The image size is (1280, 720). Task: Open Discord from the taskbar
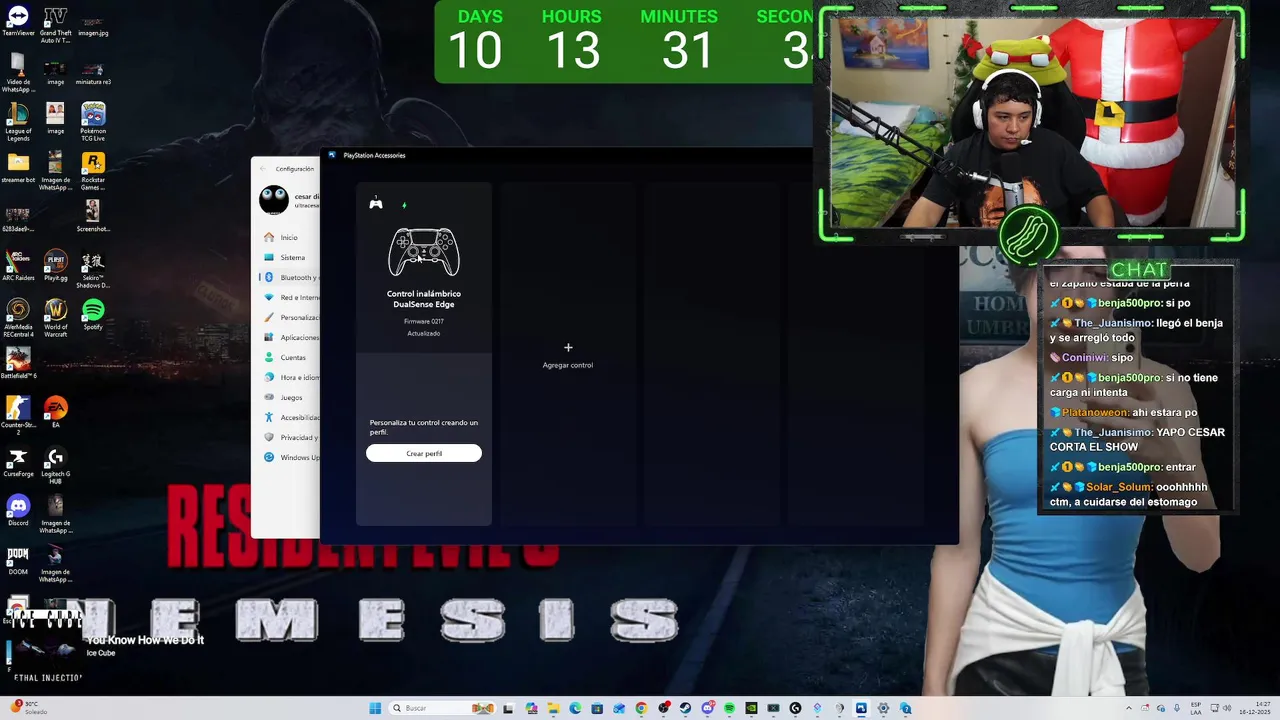[x=708, y=708]
